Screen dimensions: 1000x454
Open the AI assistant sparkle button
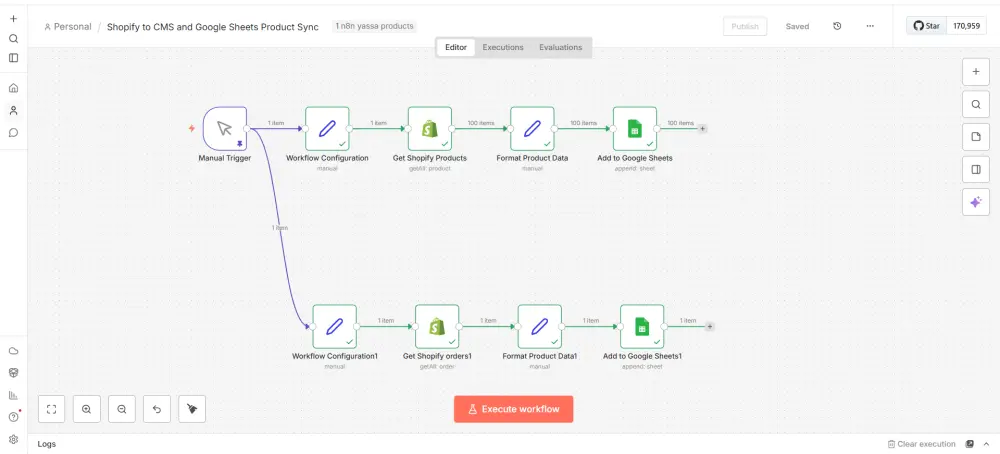coord(976,202)
